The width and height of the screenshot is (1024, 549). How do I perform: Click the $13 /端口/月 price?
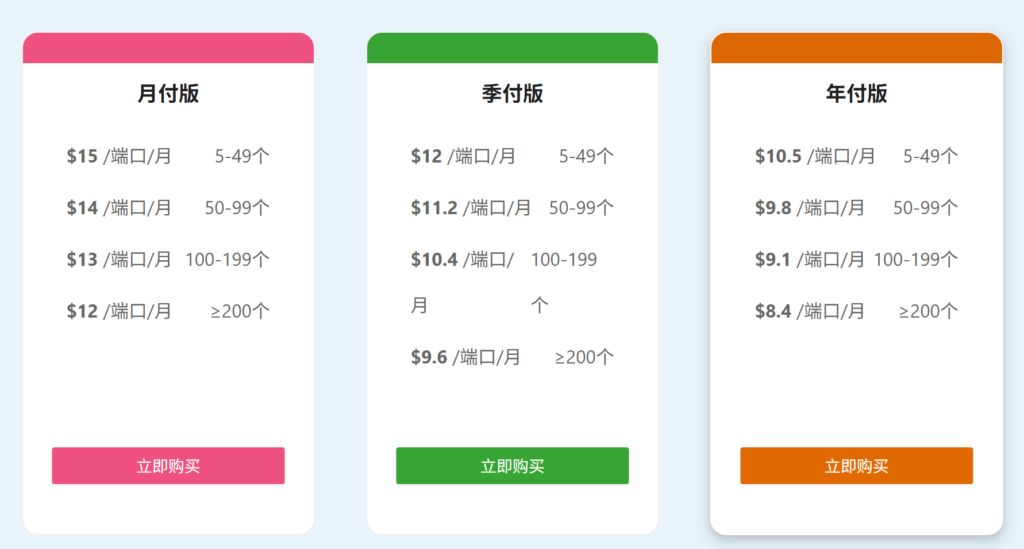coord(119,260)
